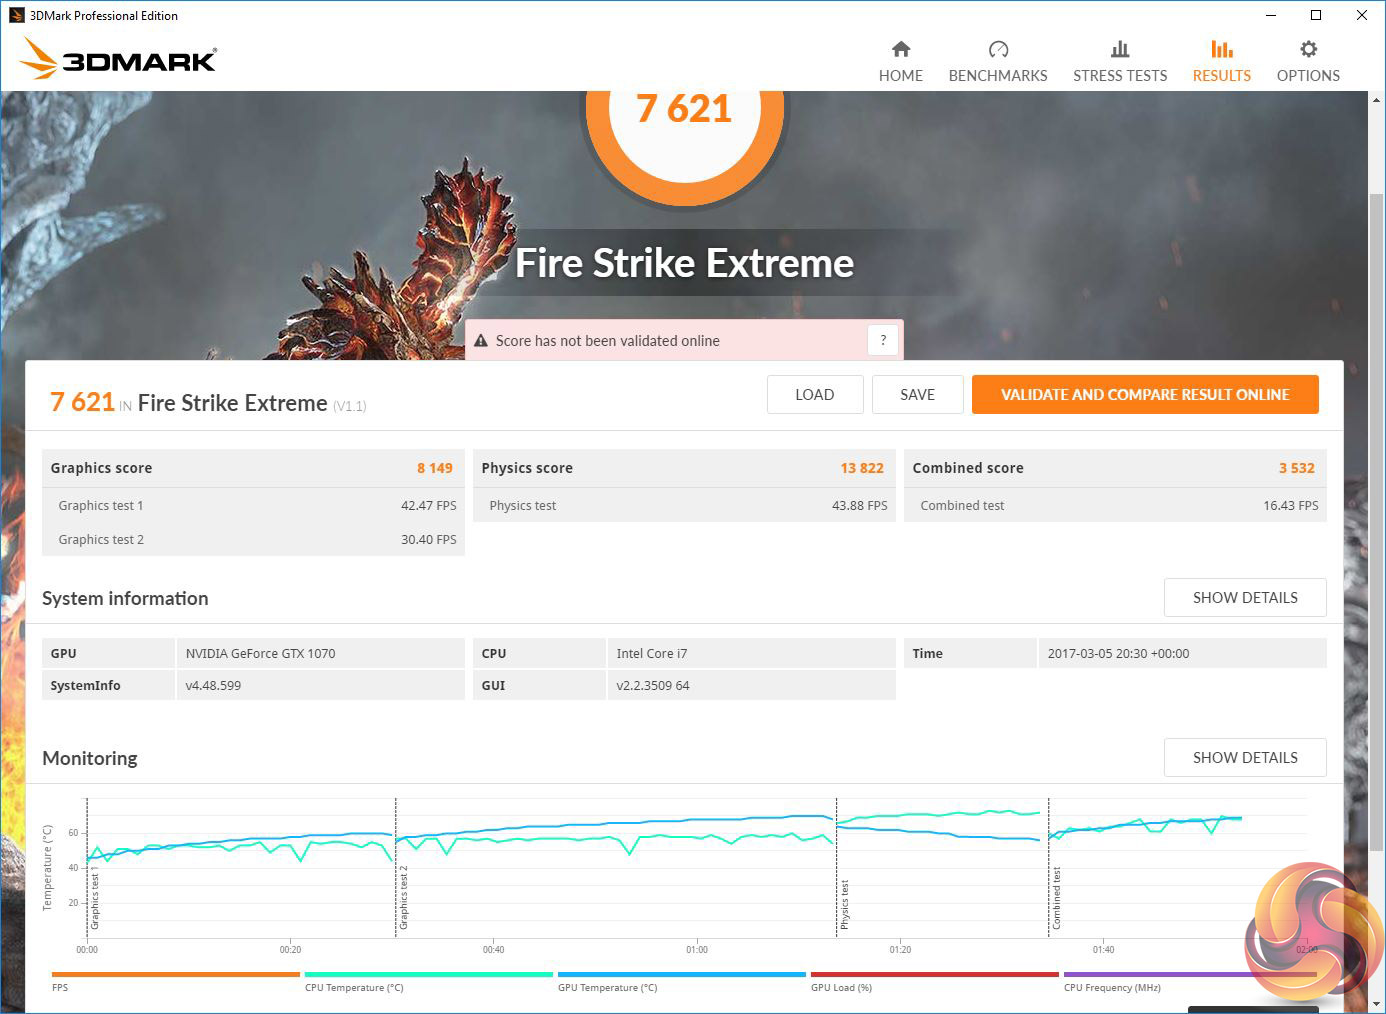Click the question mark help button

[x=883, y=341]
